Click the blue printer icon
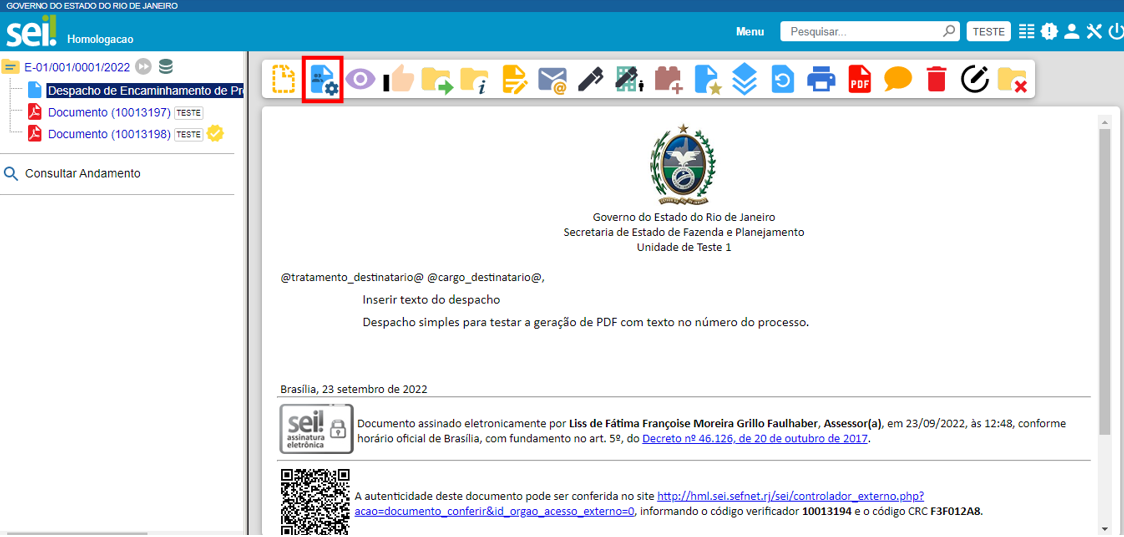Viewport: 1124px width, 537px height. [x=821, y=79]
